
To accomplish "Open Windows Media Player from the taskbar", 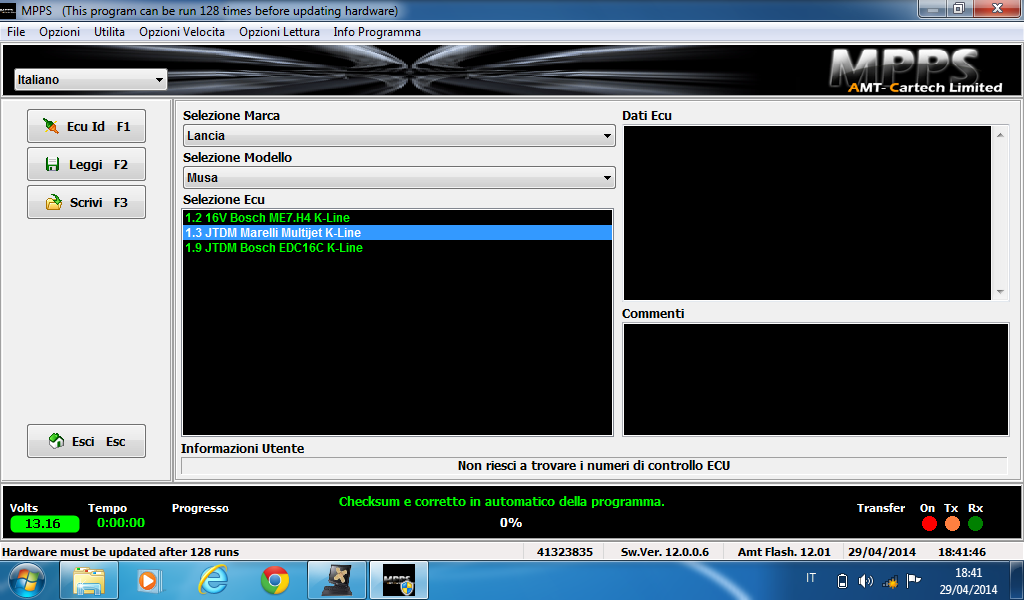I will pos(151,580).
